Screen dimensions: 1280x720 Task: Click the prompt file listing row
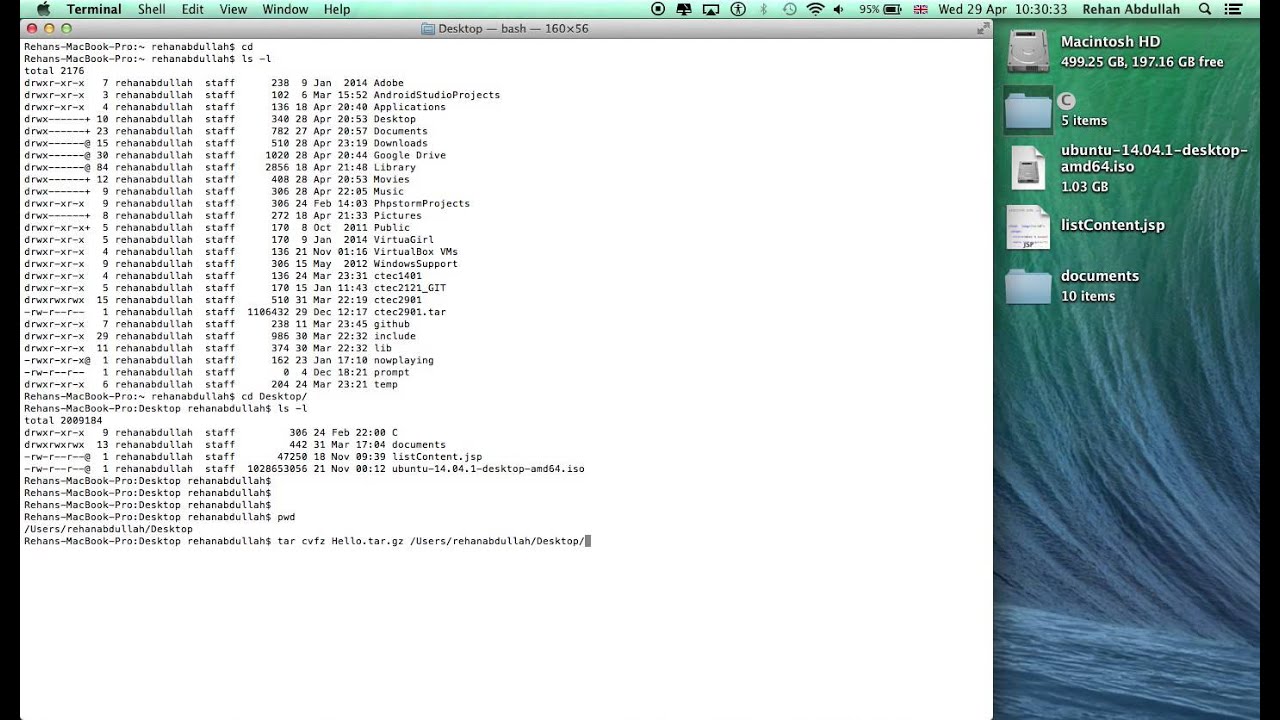pos(217,372)
